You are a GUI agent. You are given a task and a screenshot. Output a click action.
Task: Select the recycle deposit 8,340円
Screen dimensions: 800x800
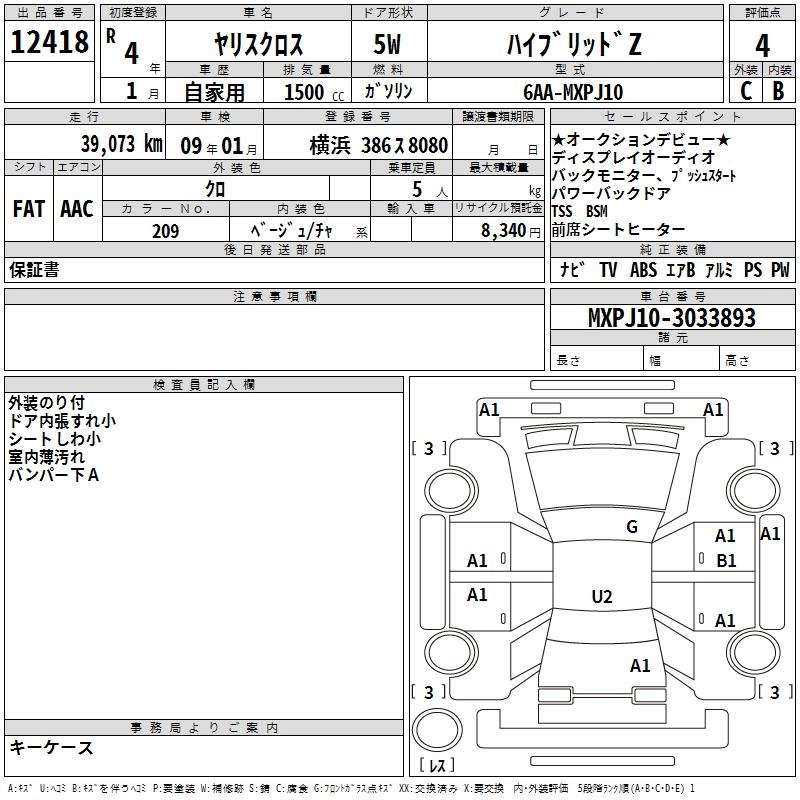click(511, 231)
